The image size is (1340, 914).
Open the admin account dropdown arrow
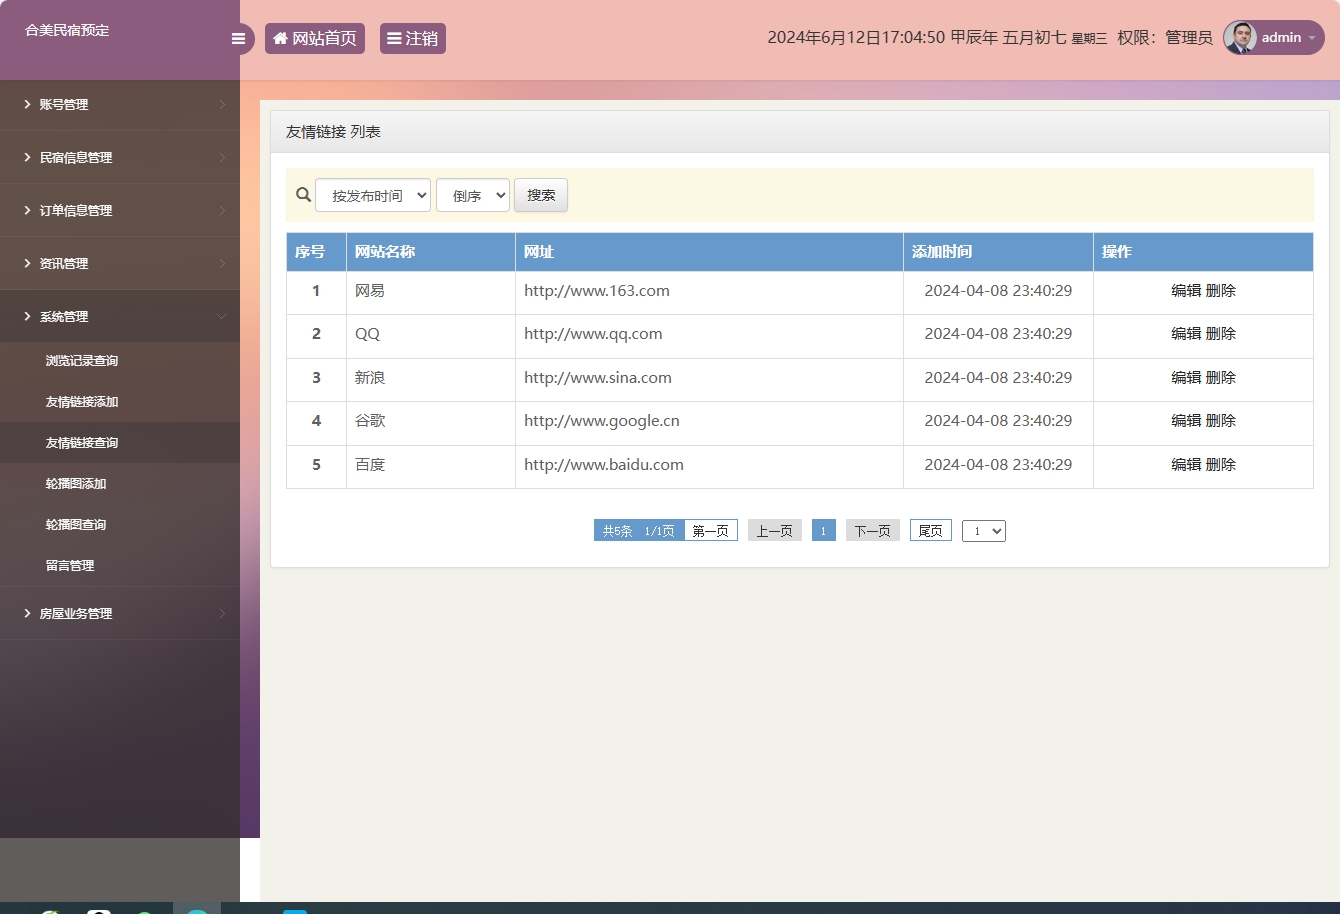(1312, 38)
